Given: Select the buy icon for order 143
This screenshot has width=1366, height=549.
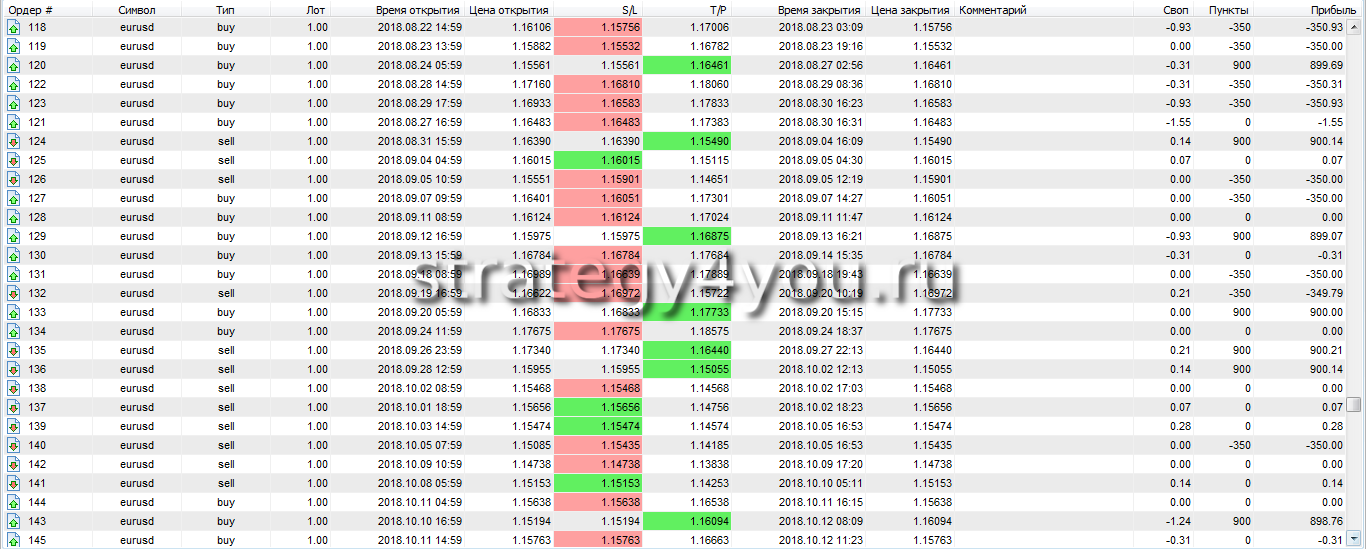Looking at the screenshot, I should [13, 521].
